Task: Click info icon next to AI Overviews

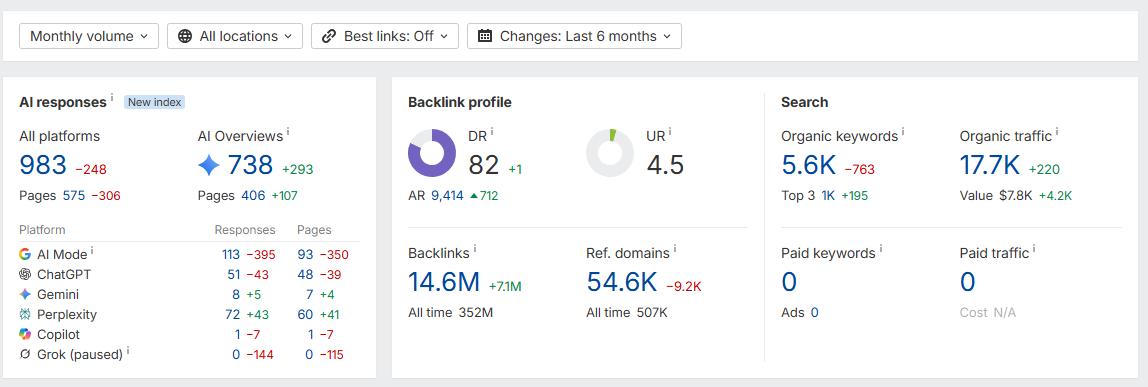Action: [288, 132]
